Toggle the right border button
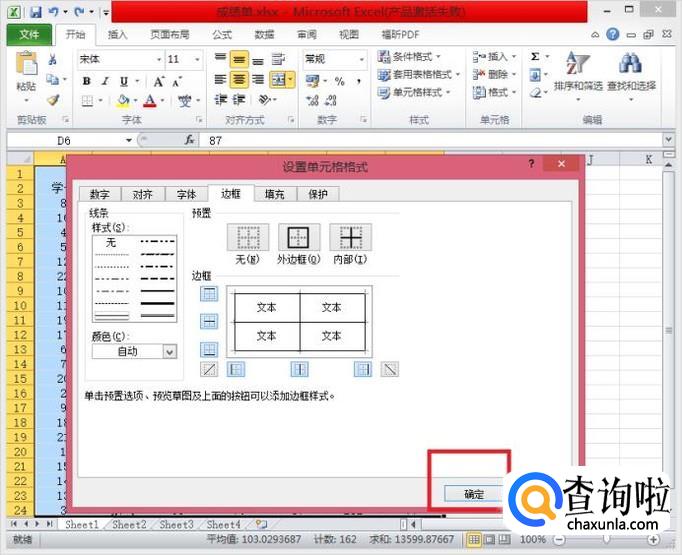The height and width of the screenshot is (555, 682). click(363, 369)
